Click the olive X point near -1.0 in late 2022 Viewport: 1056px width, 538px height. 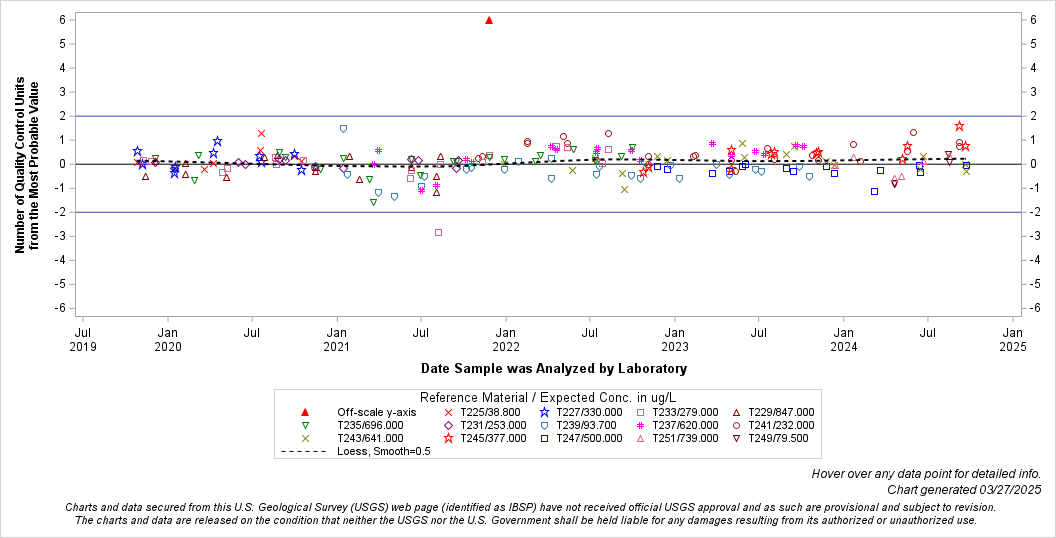coord(624,189)
